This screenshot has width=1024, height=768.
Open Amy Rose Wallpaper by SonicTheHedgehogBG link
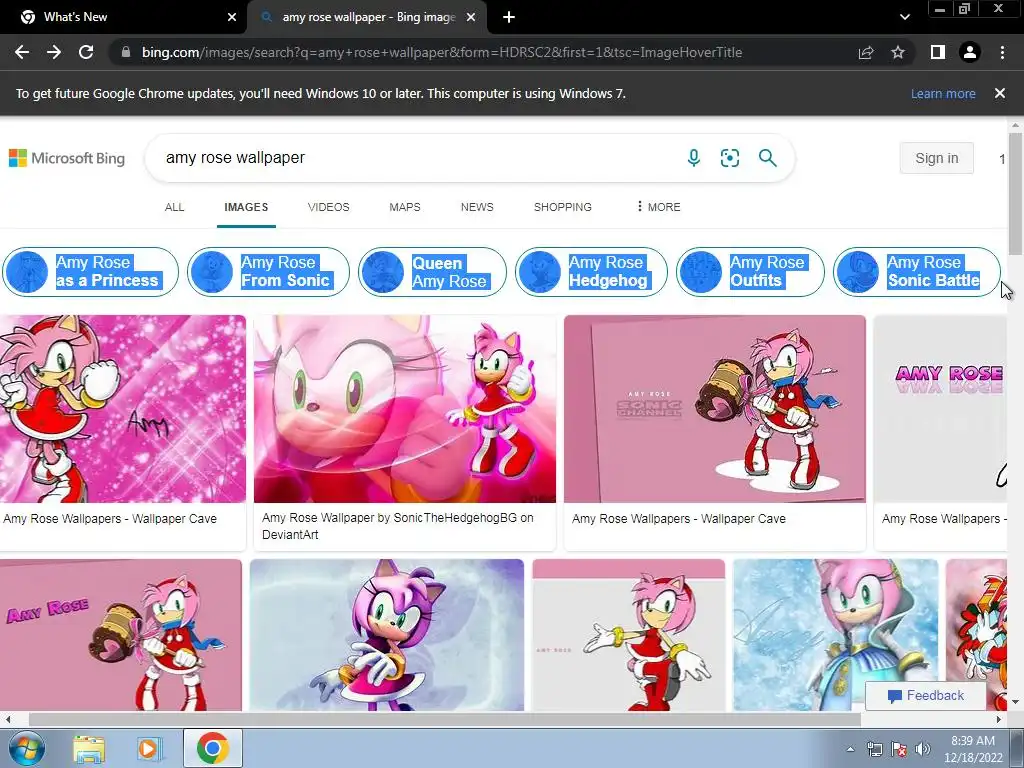[x=398, y=526]
